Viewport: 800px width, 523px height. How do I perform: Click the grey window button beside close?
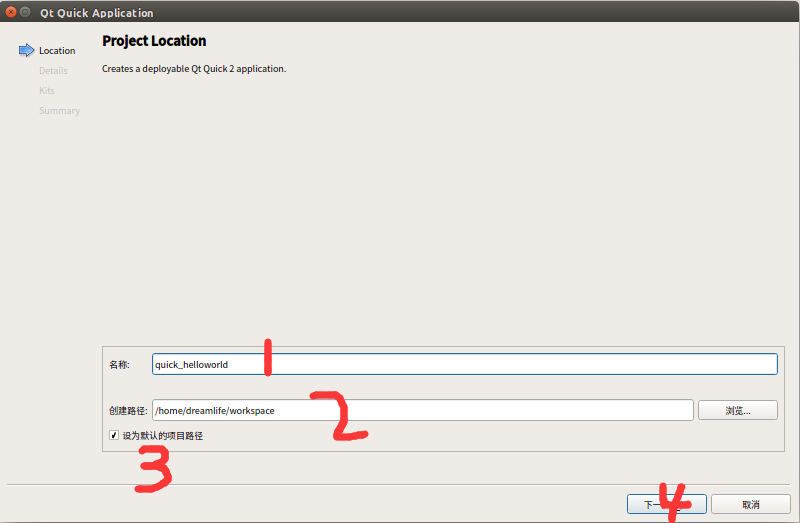pos(25,12)
